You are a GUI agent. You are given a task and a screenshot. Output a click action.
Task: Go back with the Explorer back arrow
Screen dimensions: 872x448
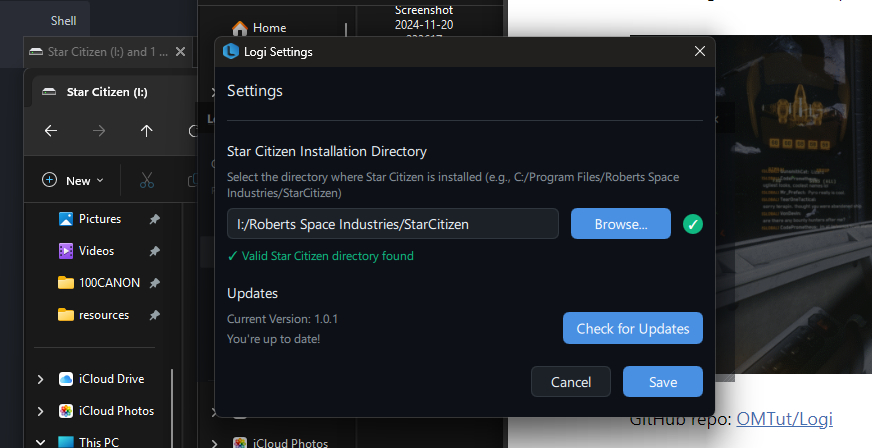click(51, 131)
